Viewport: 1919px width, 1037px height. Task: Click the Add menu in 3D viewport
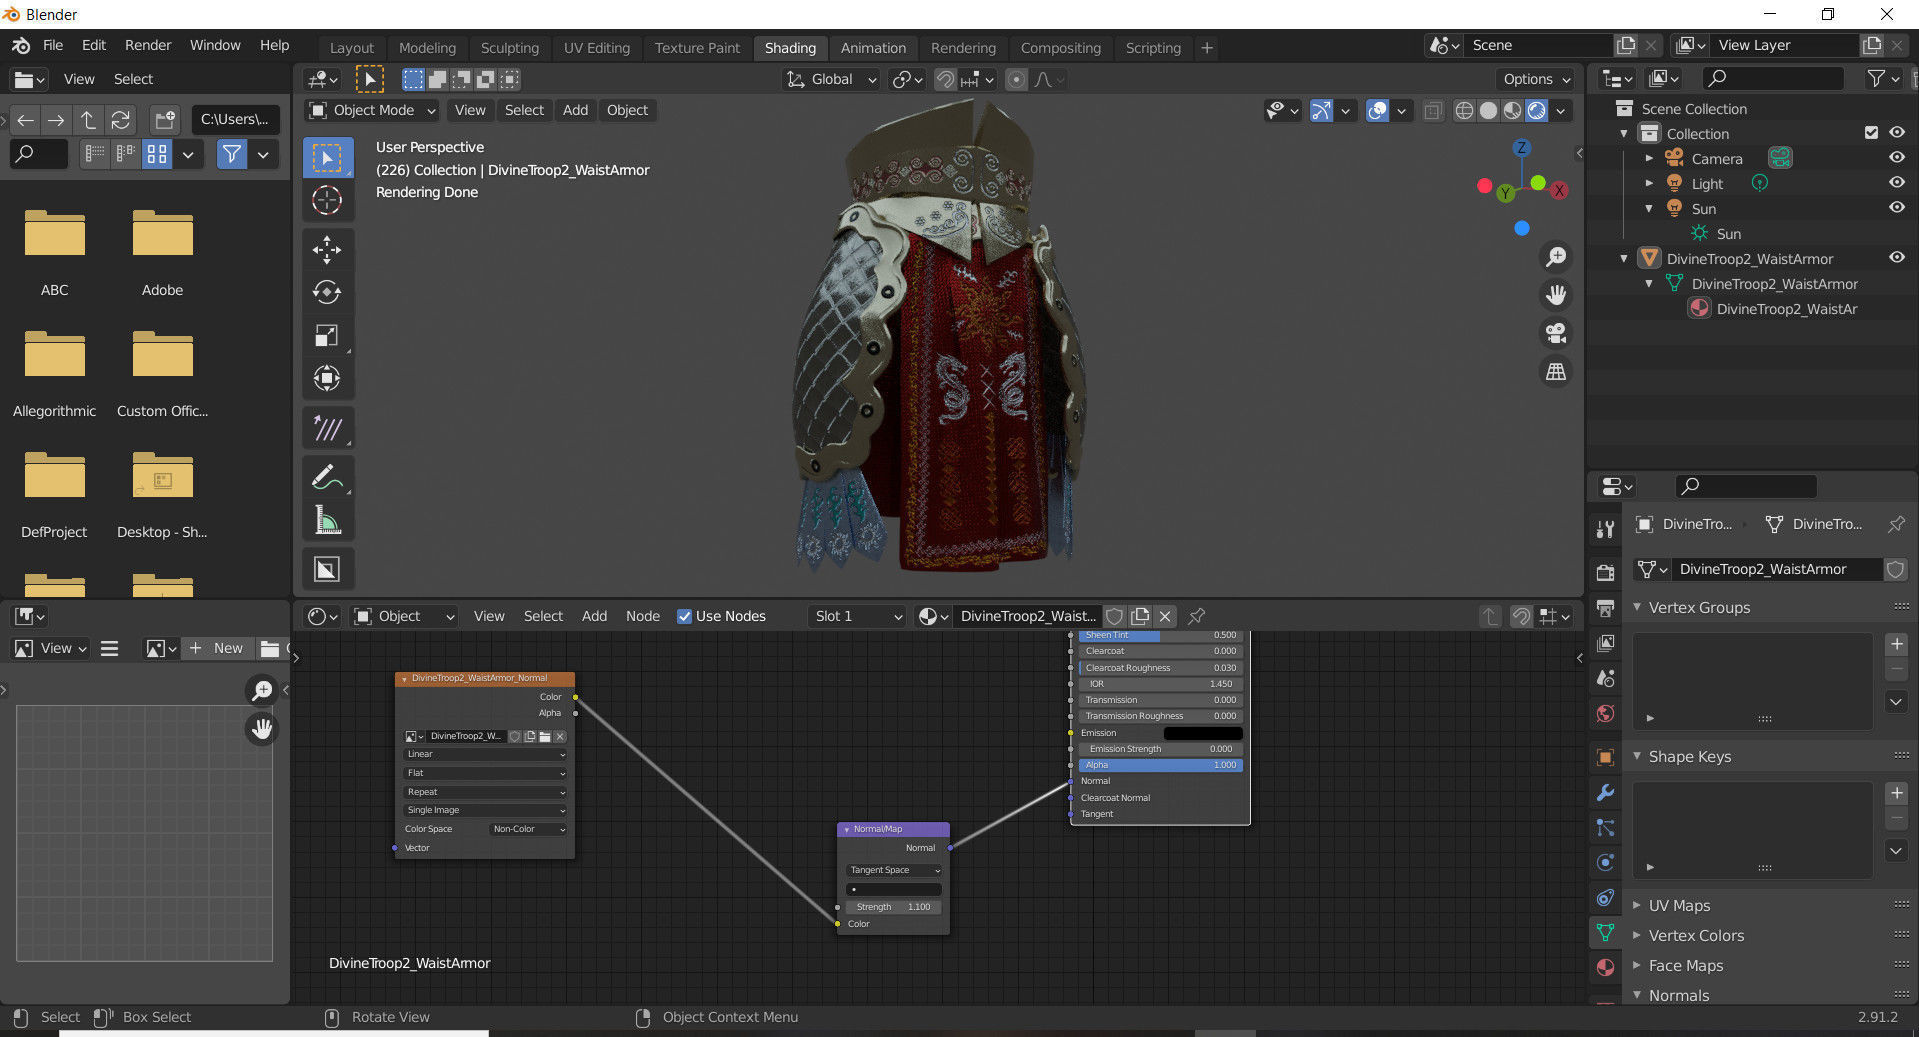(575, 110)
